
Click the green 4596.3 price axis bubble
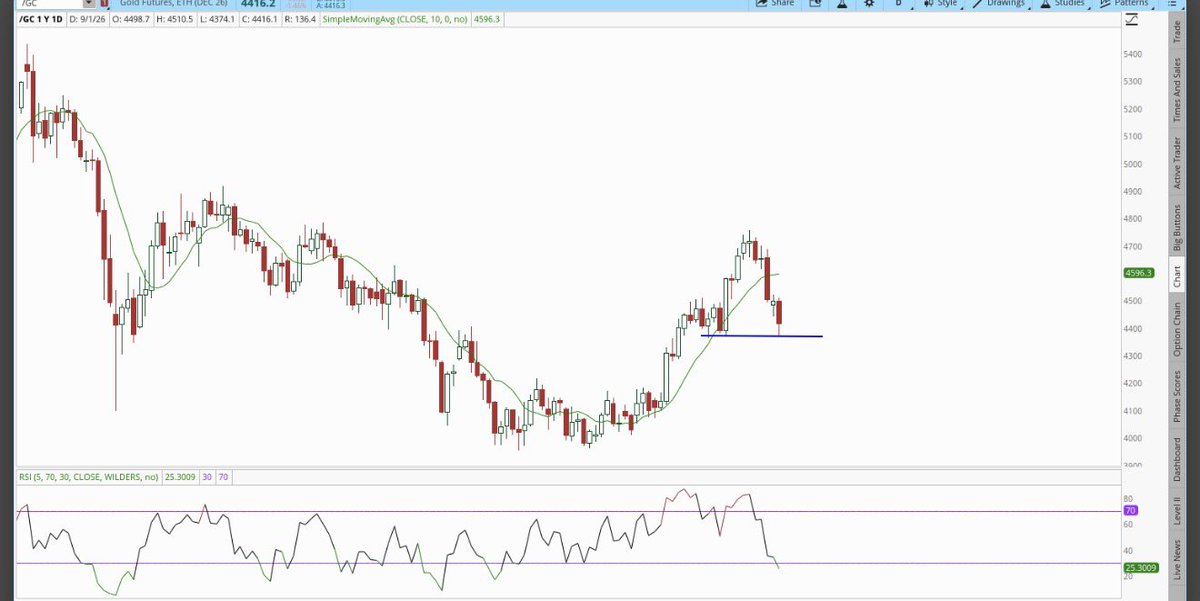[1139, 272]
